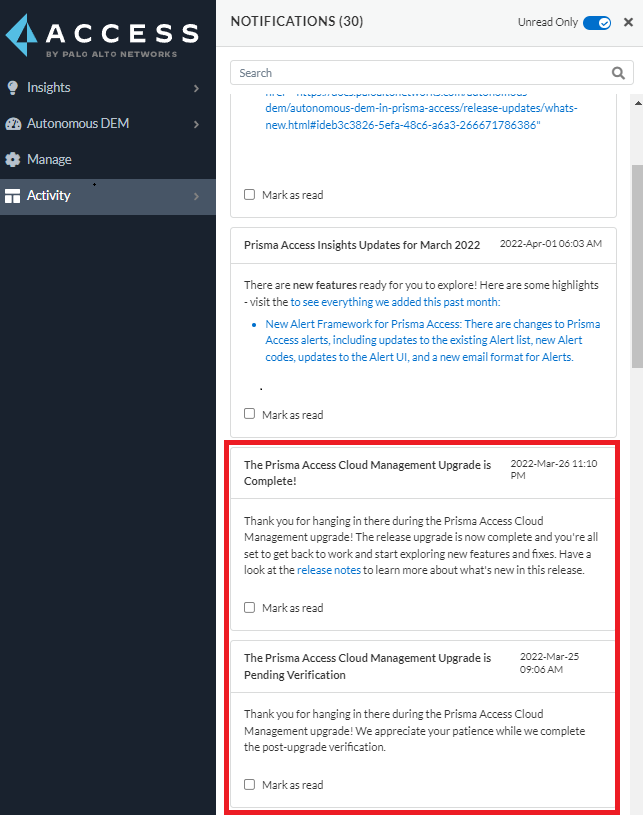Click the 'NOTIFICATIONS (30)' heading

[297, 21]
